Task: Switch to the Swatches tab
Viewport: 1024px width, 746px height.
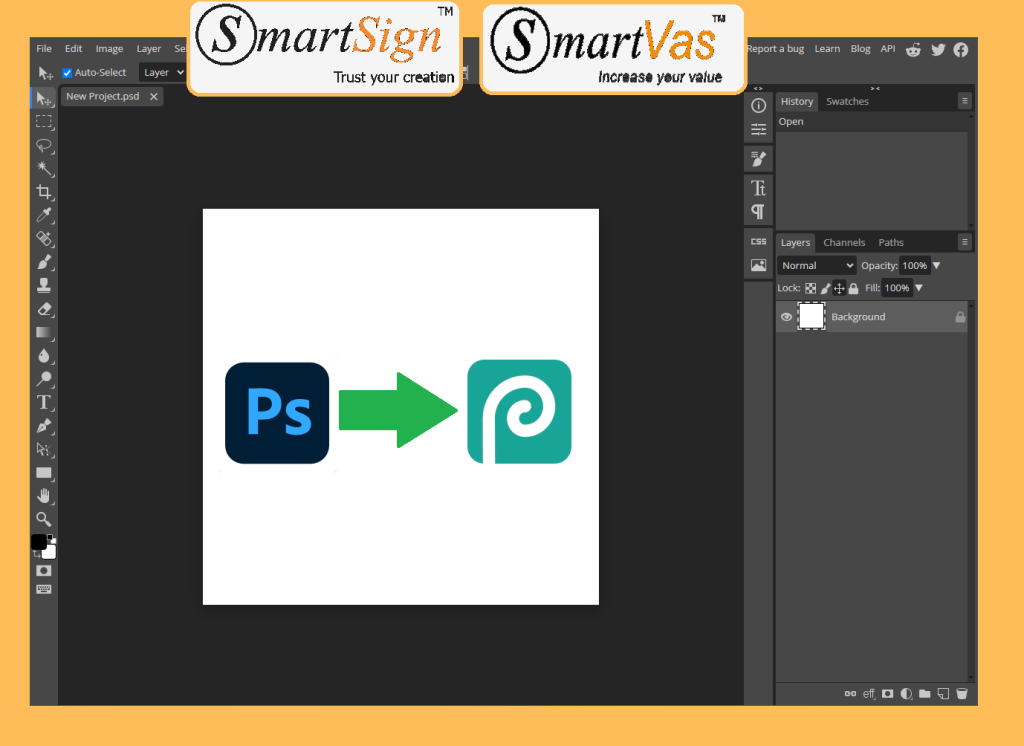Action: click(847, 101)
